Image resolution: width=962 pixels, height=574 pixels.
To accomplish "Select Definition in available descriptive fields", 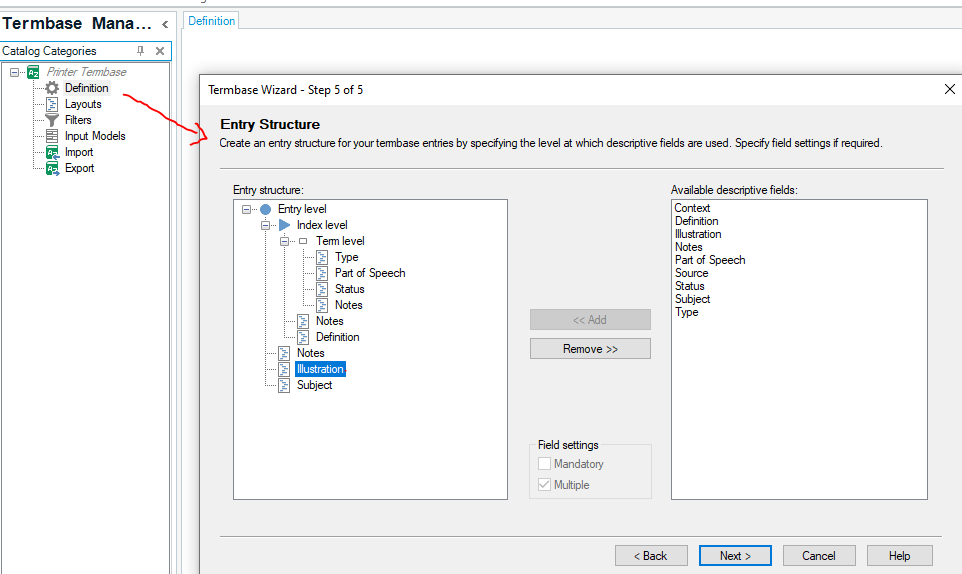I will [696, 221].
